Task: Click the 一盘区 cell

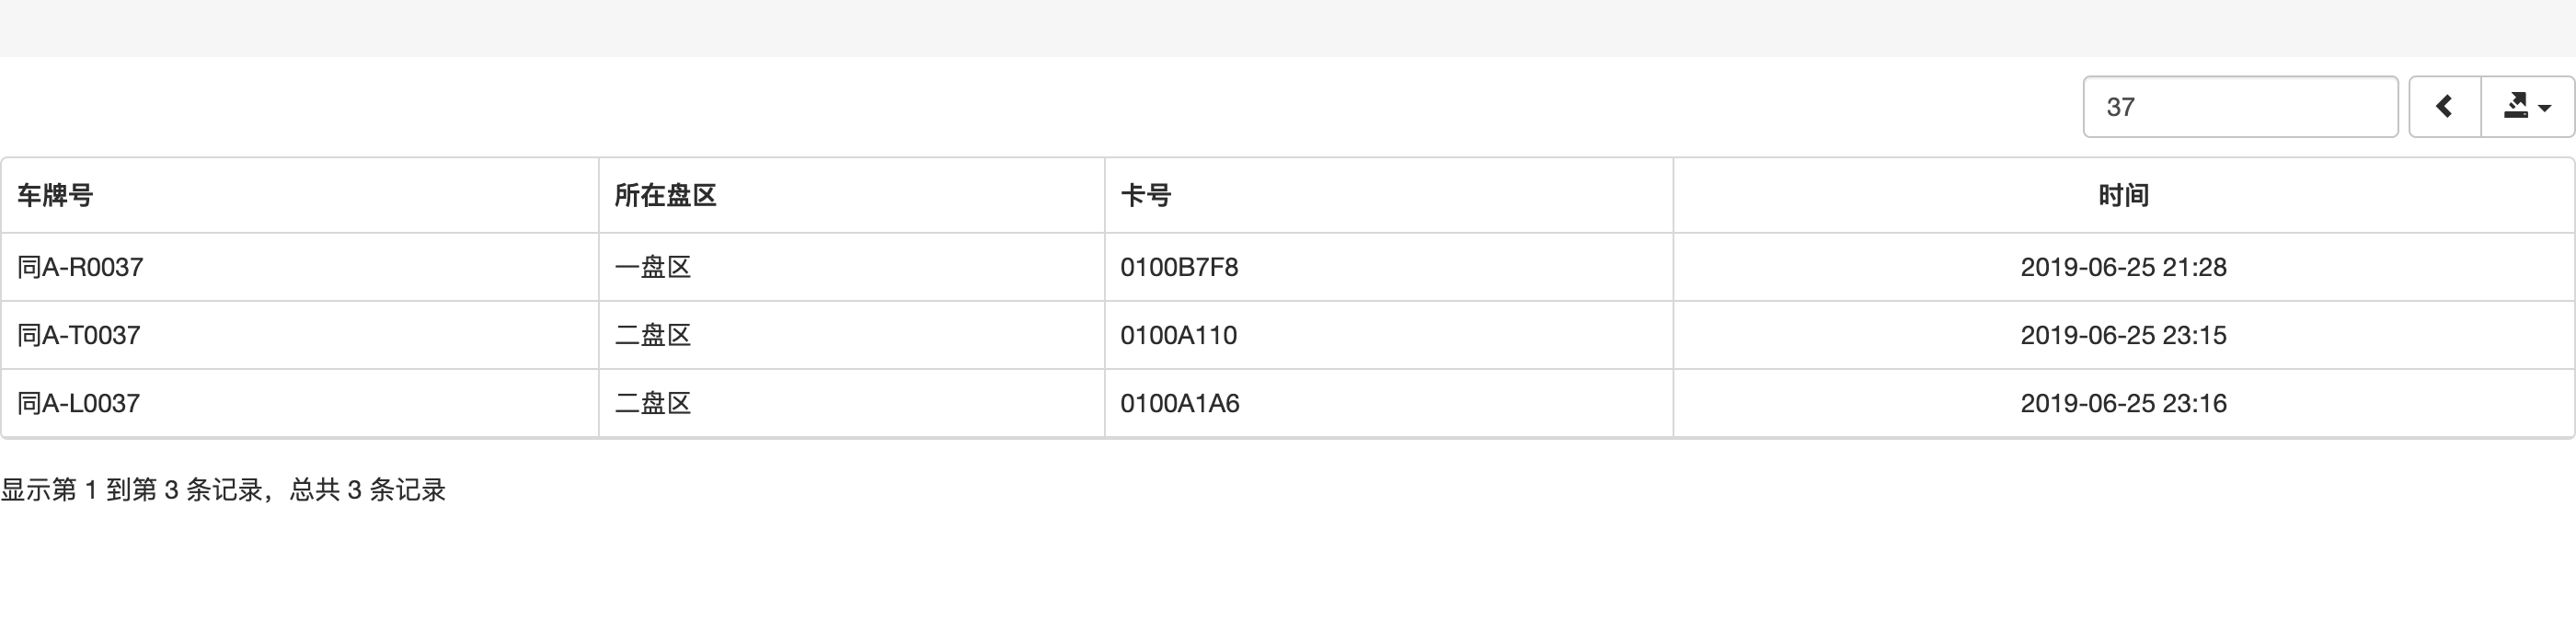Action: tap(653, 267)
